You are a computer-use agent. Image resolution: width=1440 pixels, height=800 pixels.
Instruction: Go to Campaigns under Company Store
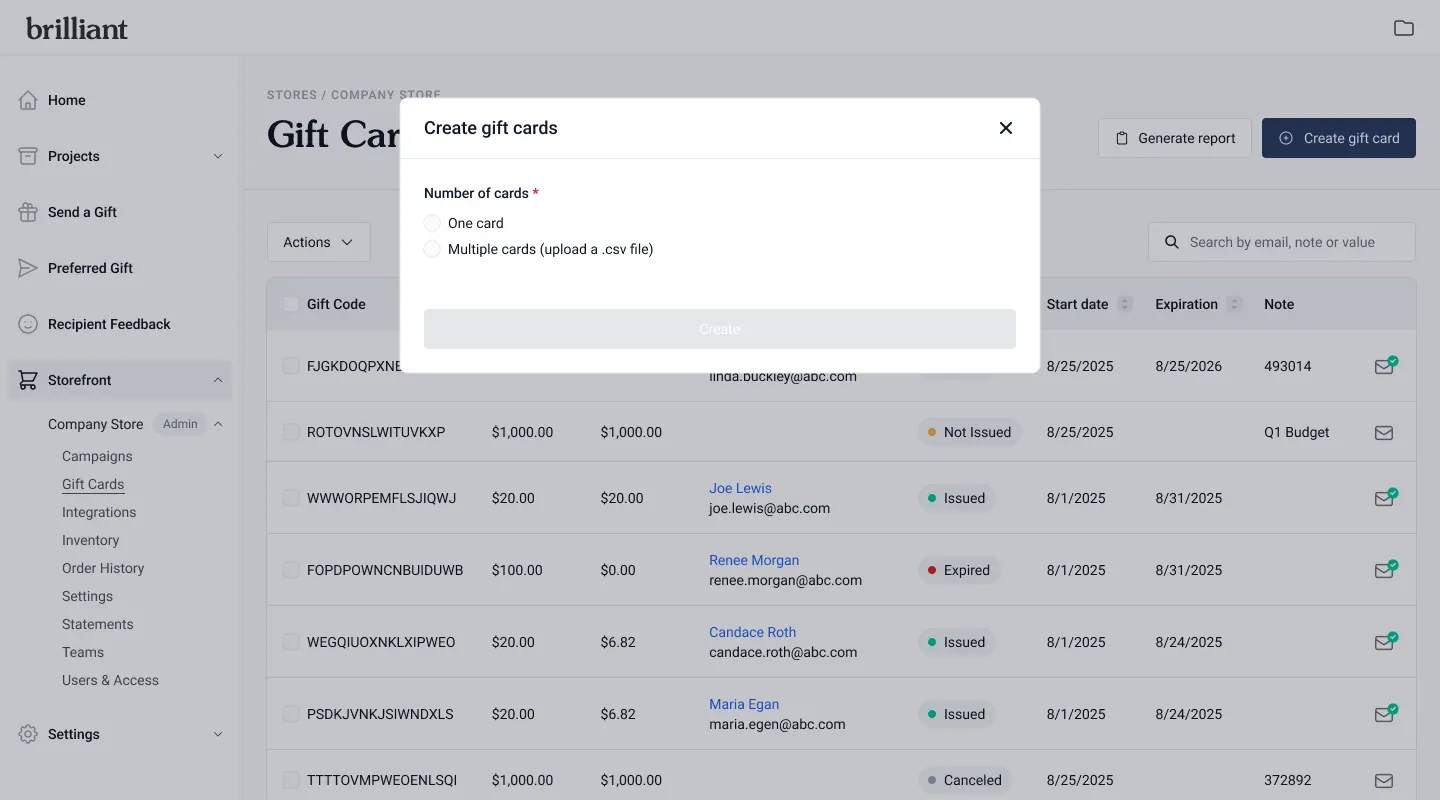97,456
